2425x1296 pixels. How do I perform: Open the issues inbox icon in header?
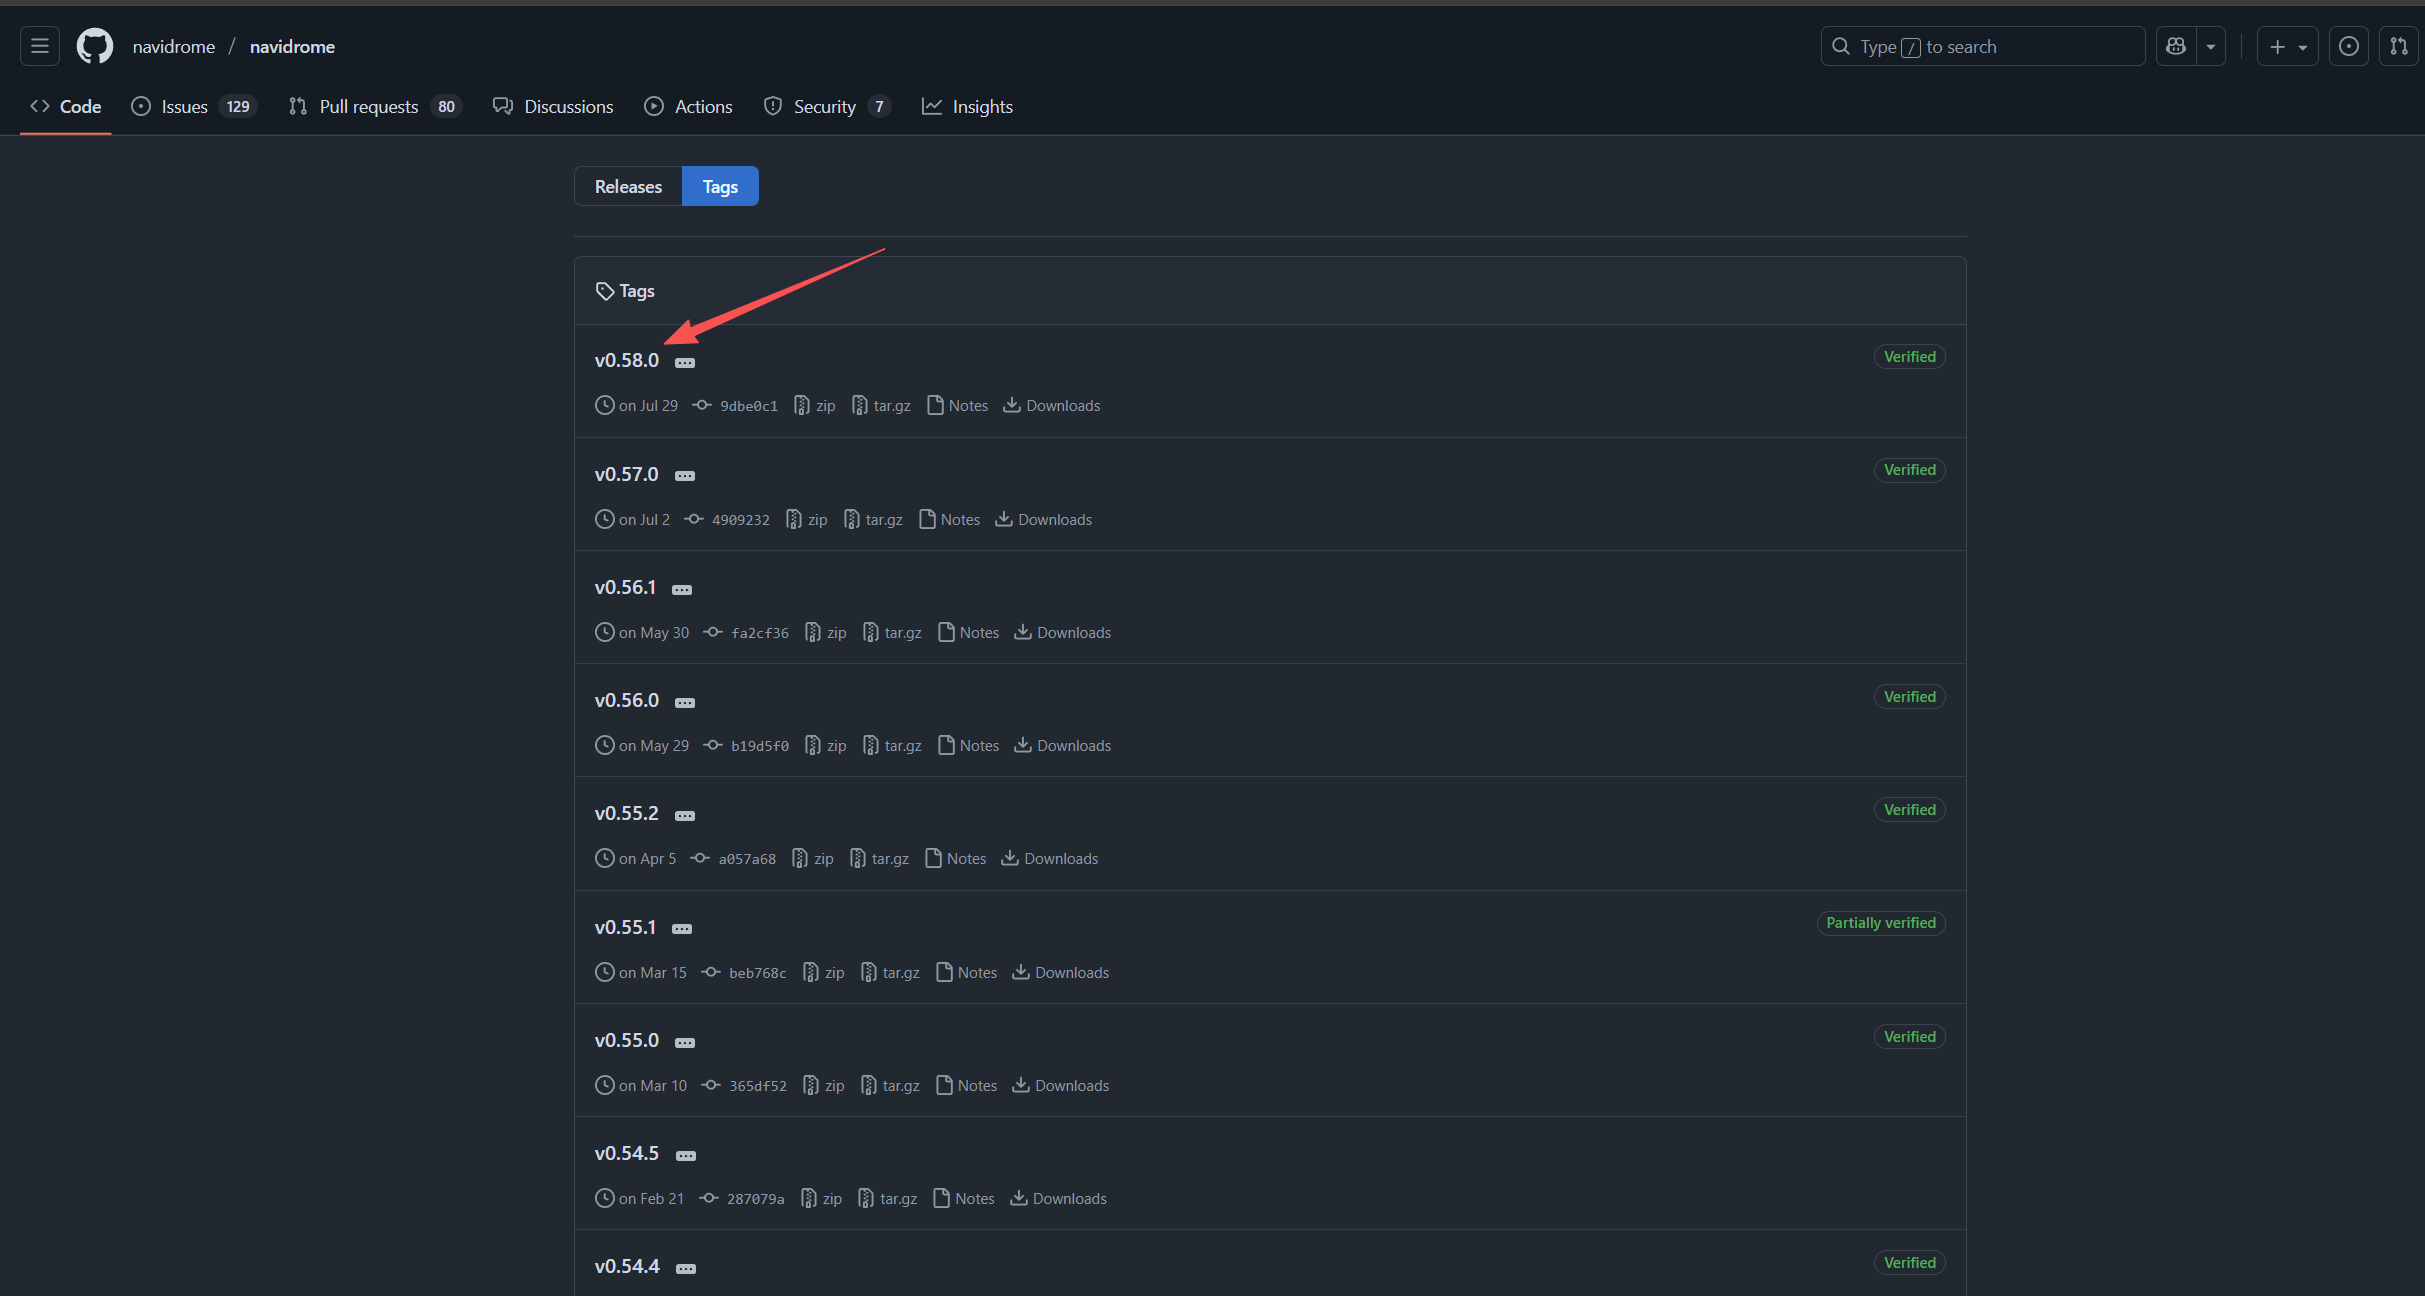2349,46
